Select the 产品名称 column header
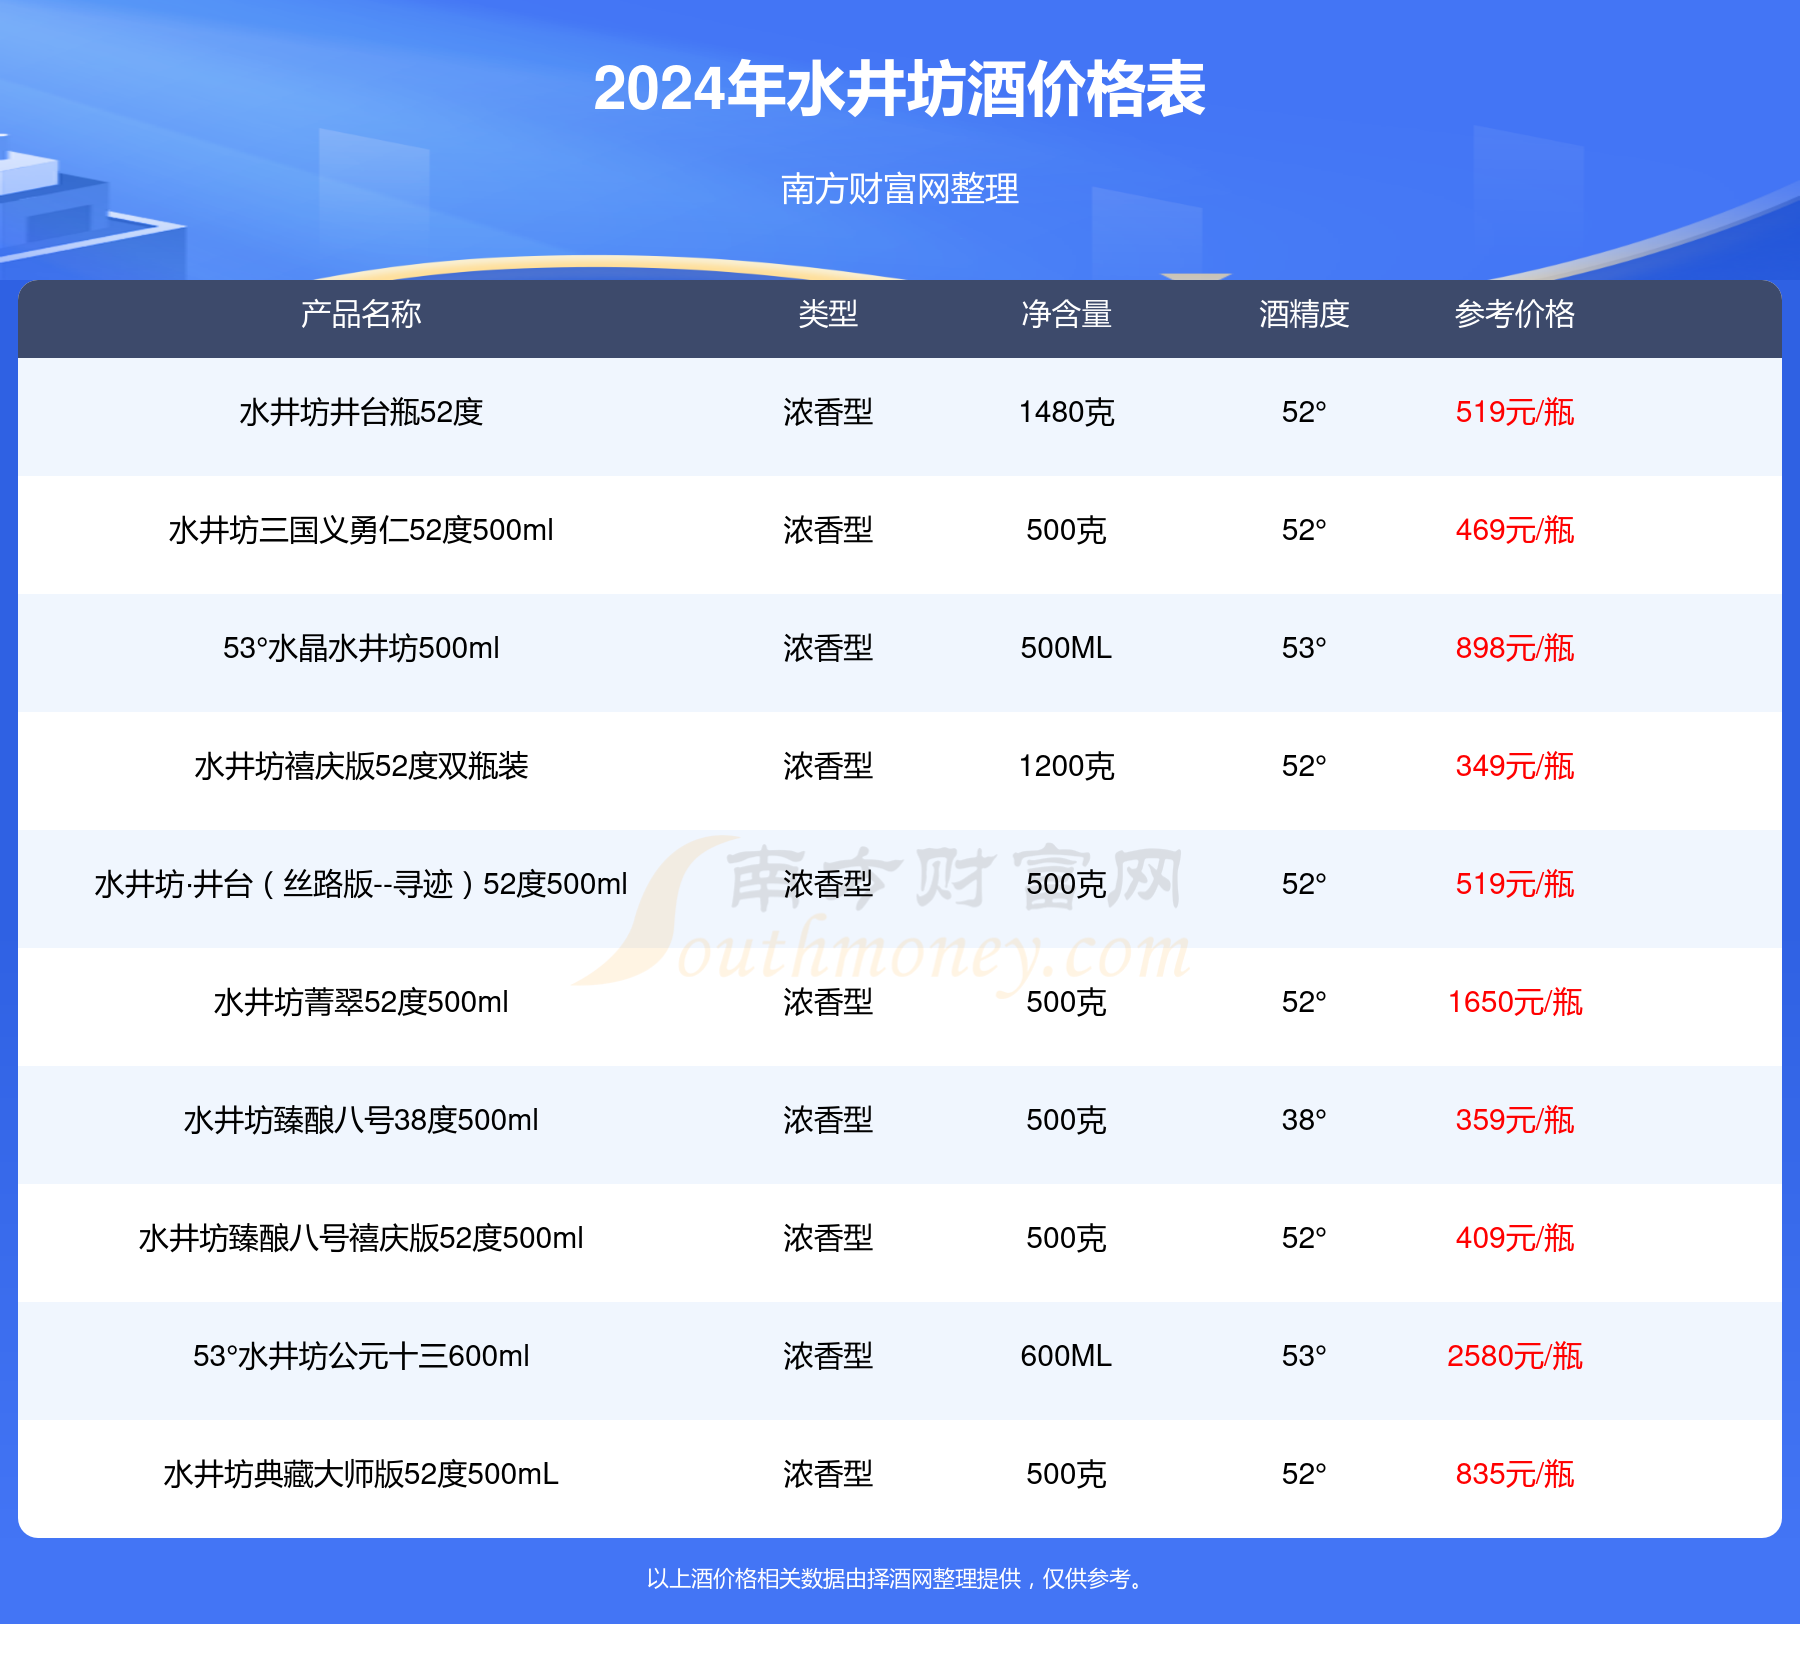 point(361,314)
